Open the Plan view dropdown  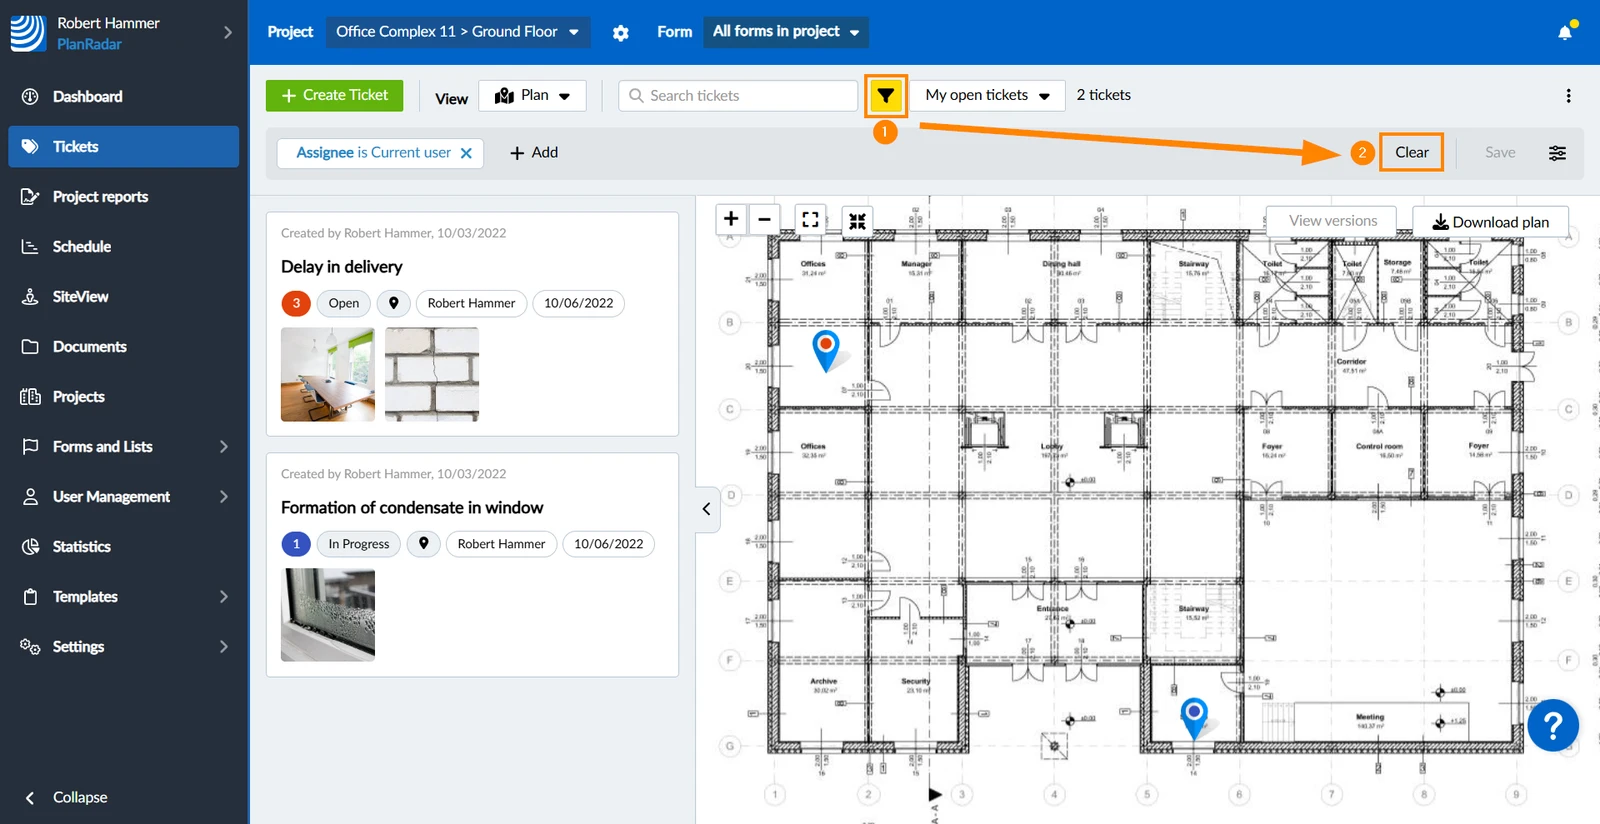533,95
